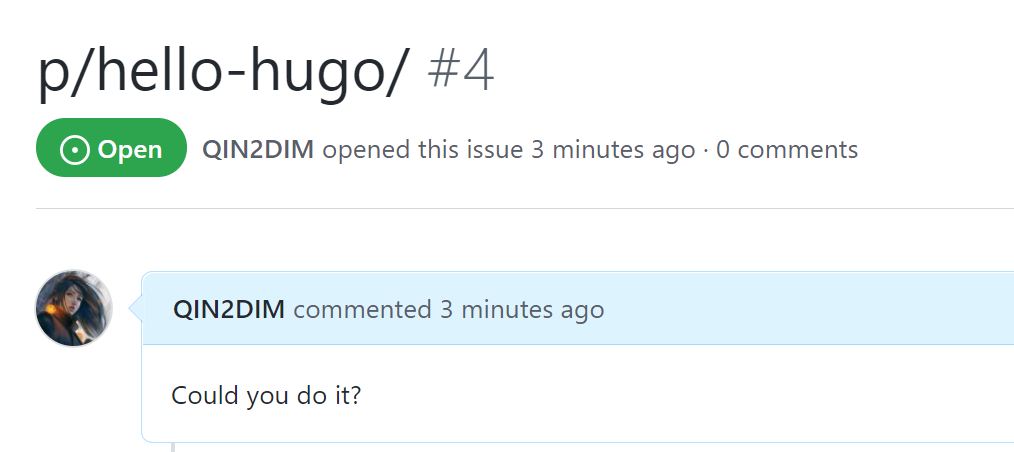Click comment text "Could you do it?"
The image size is (1014, 452).
(266, 395)
